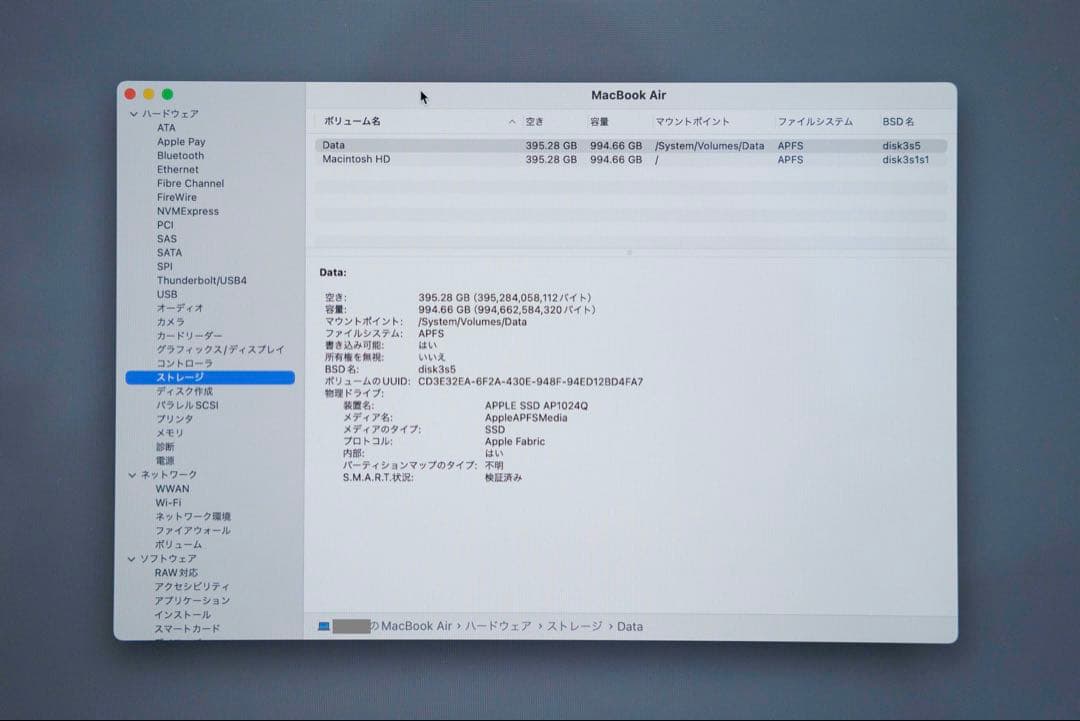Sort by BSD名 column header
The image size is (1080, 721).
(x=898, y=122)
